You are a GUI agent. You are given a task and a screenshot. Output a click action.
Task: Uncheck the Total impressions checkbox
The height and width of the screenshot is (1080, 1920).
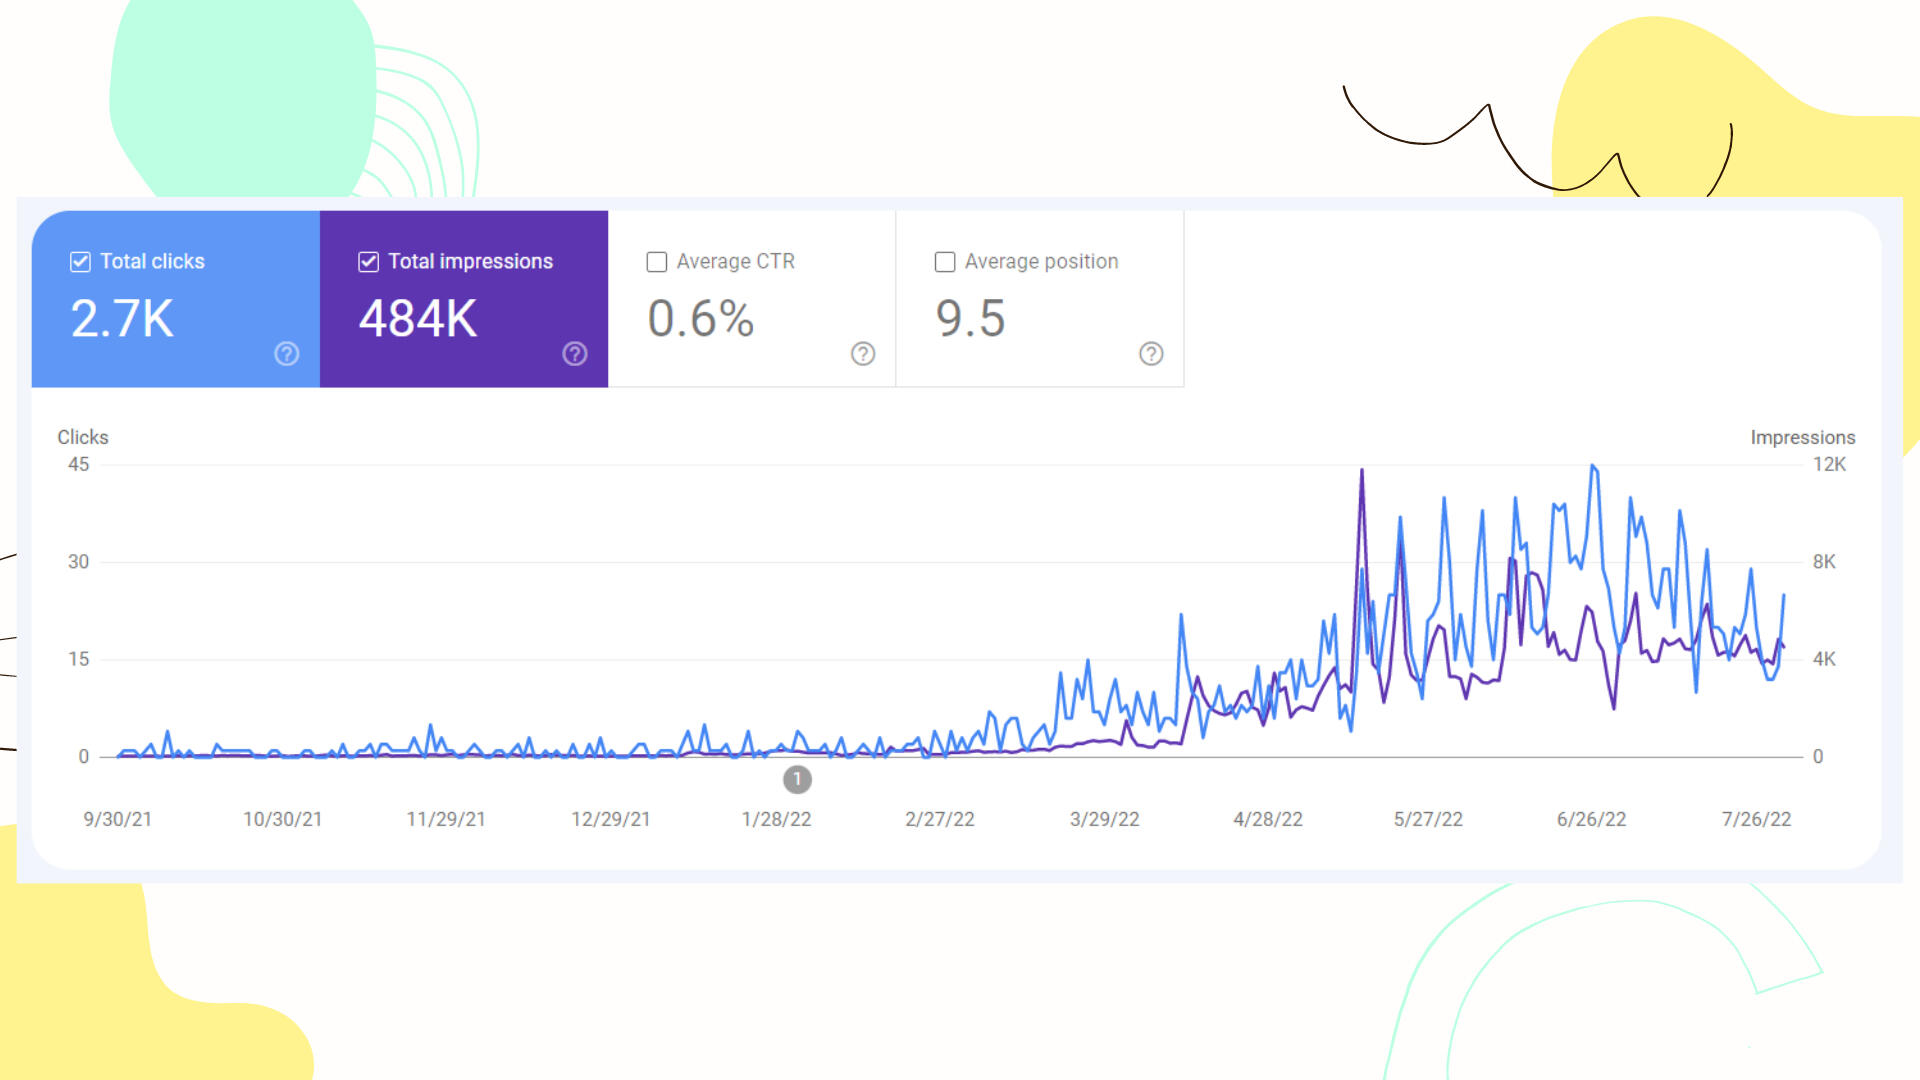(x=368, y=262)
